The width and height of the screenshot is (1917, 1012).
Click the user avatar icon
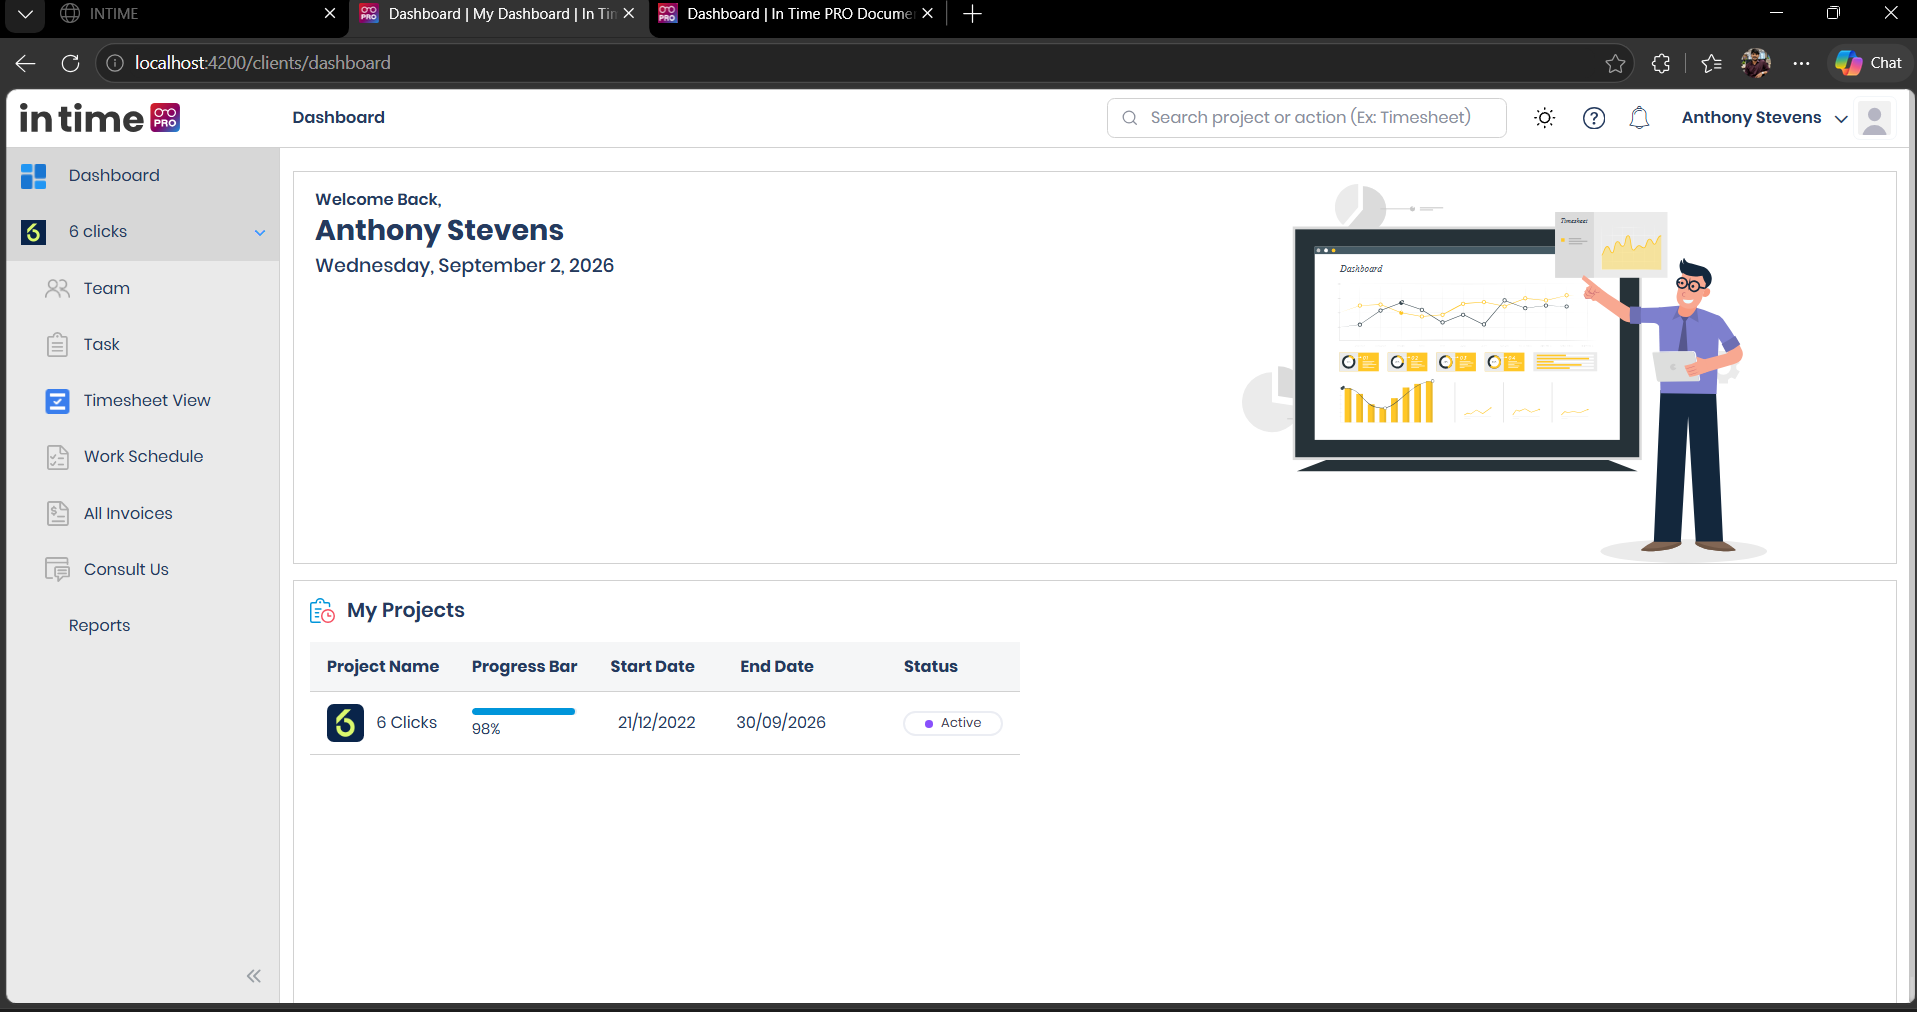[1875, 118]
